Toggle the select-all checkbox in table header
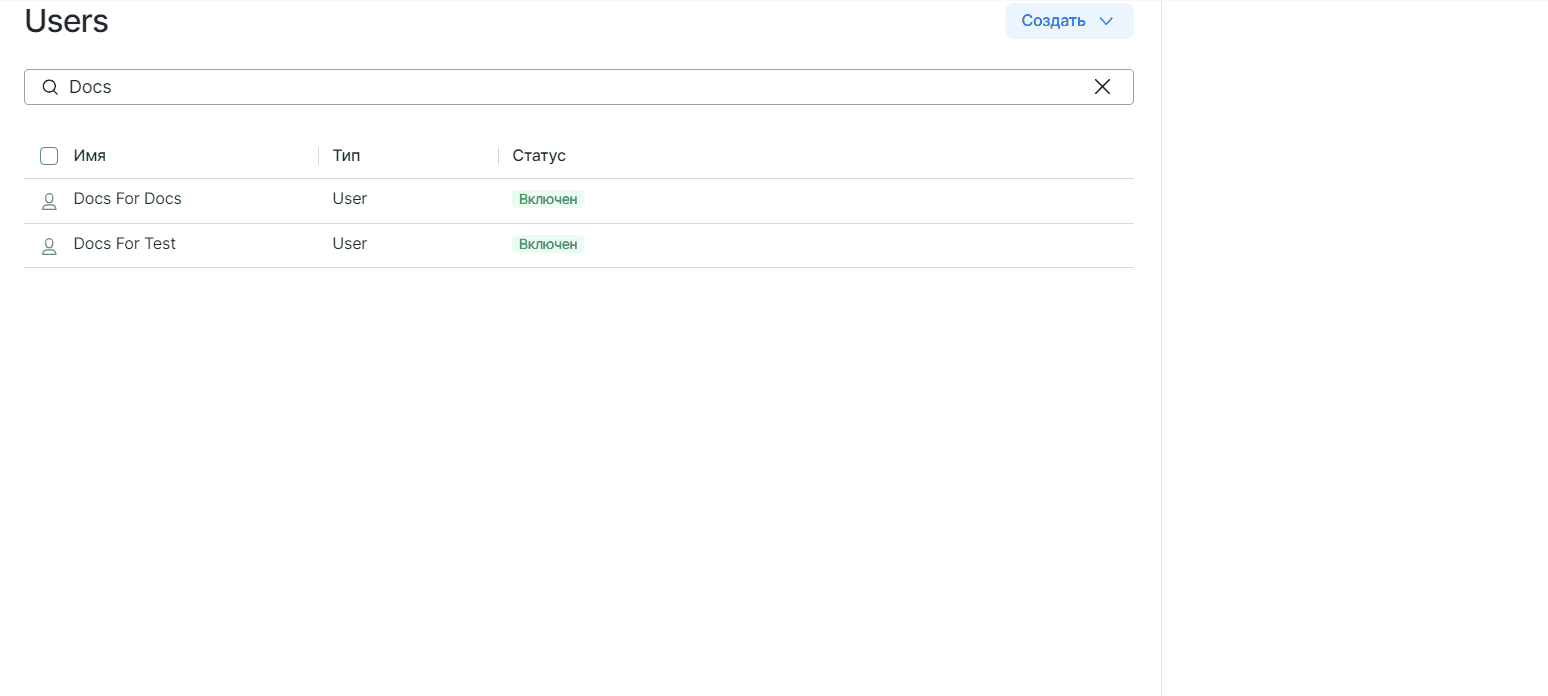This screenshot has height=696, width=1548. (x=49, y=156)
